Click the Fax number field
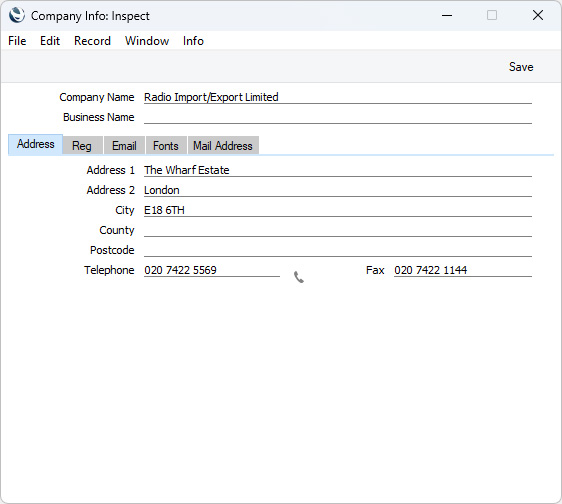The height and width of the screenshot is (504, 562). [463, 270]
